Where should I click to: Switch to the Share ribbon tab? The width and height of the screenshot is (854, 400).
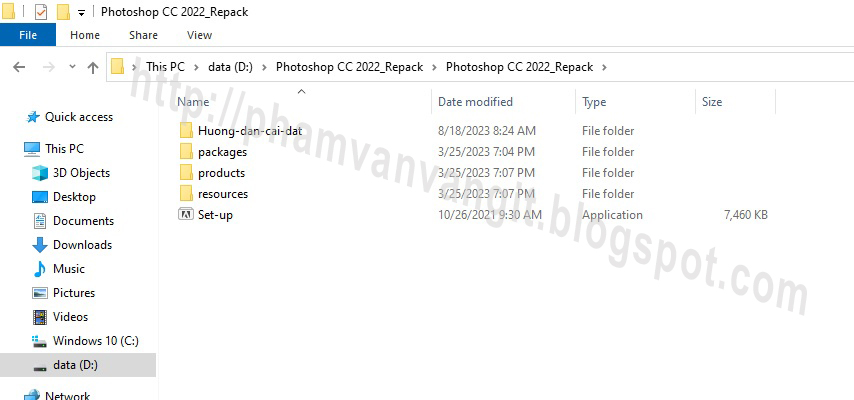pyautogui.click(x=143, y=35)
